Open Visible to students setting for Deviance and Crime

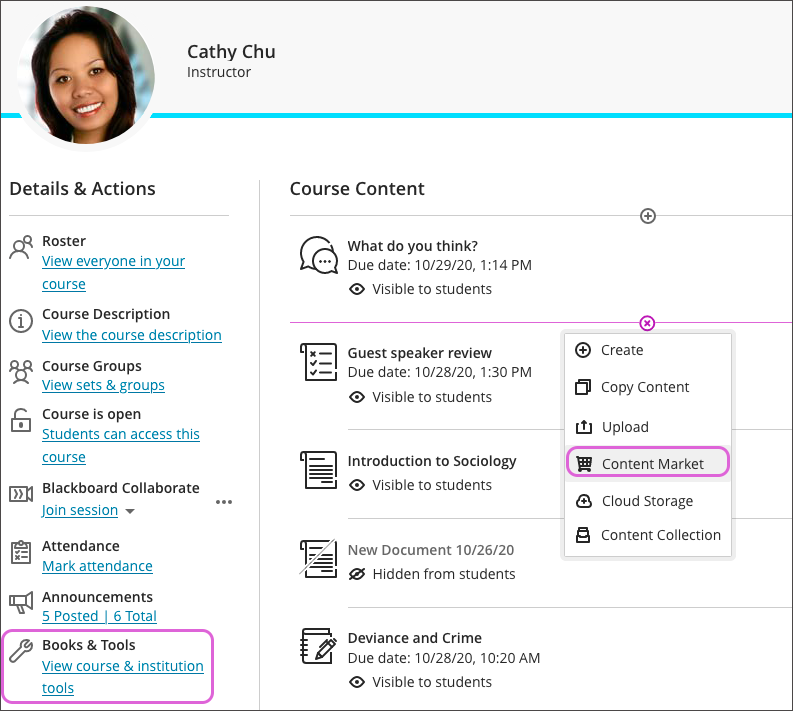pyautogui.click(x=432, y=682)
